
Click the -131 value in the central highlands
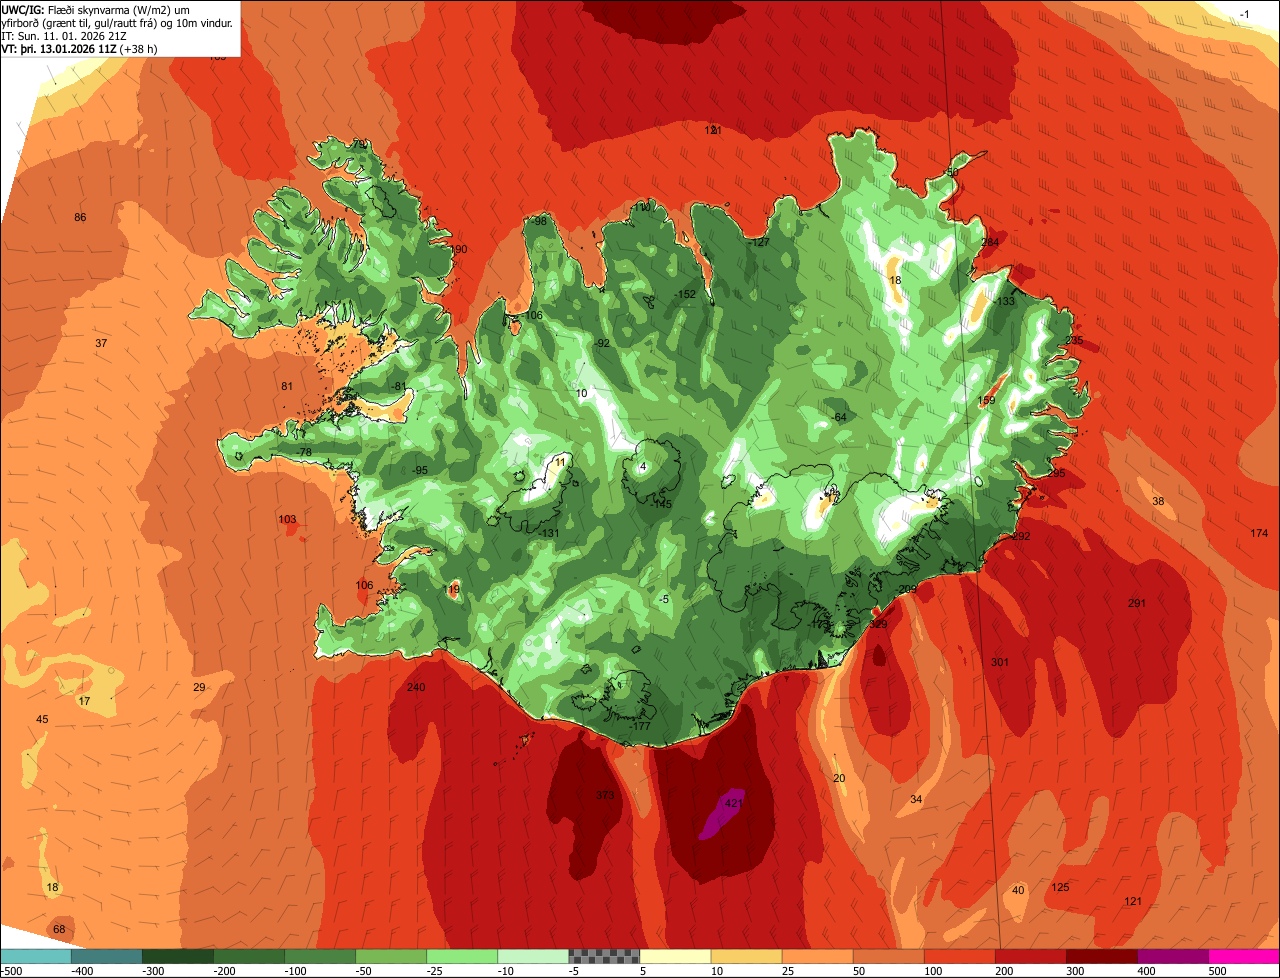pyautogui.click(x=549, y=533)
